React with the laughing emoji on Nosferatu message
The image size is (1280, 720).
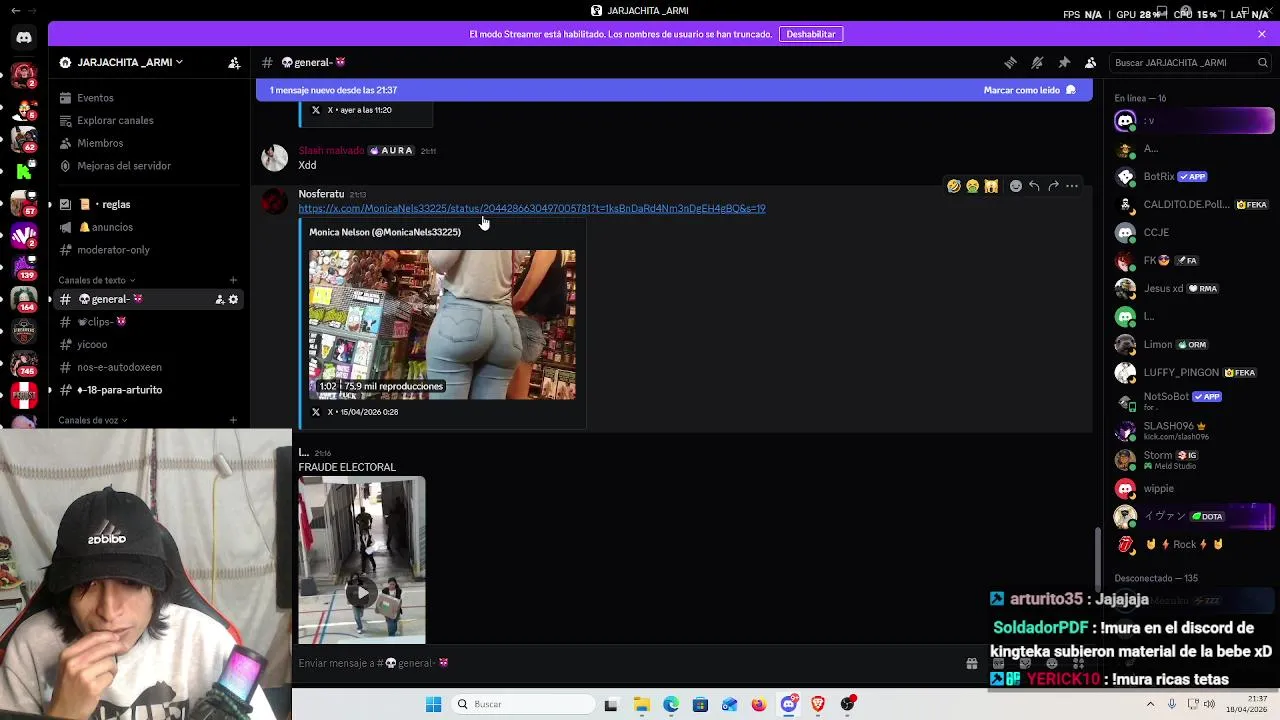[x=954, y=186]
